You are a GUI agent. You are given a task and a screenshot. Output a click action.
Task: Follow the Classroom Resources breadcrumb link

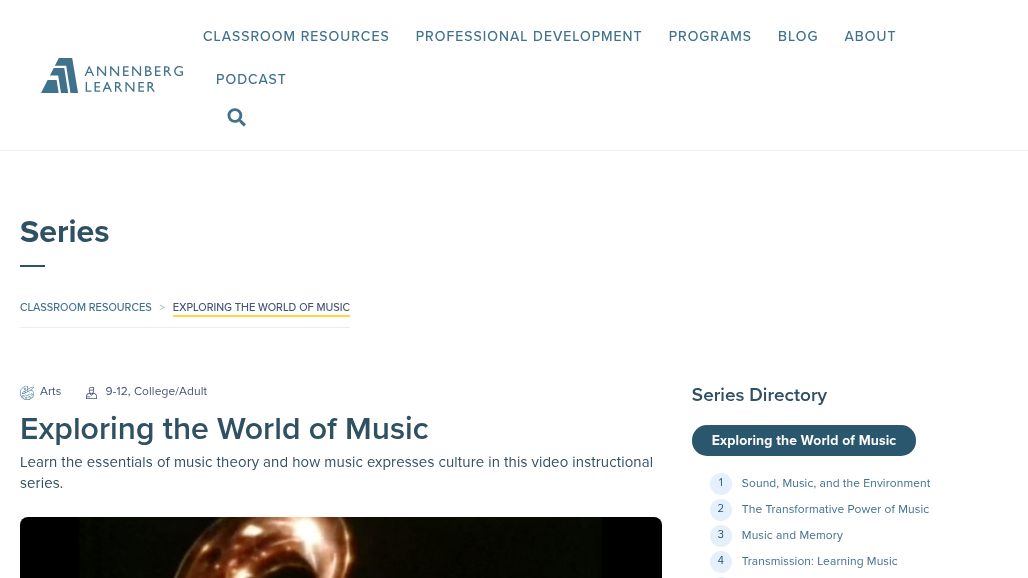point(85,307)
